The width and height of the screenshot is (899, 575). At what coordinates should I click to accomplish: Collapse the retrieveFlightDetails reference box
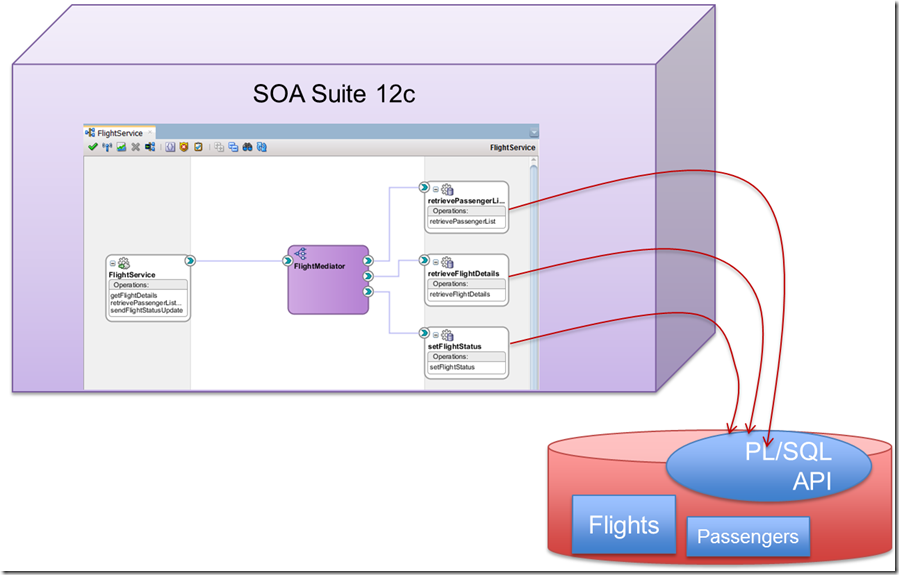tap(436, 262)
